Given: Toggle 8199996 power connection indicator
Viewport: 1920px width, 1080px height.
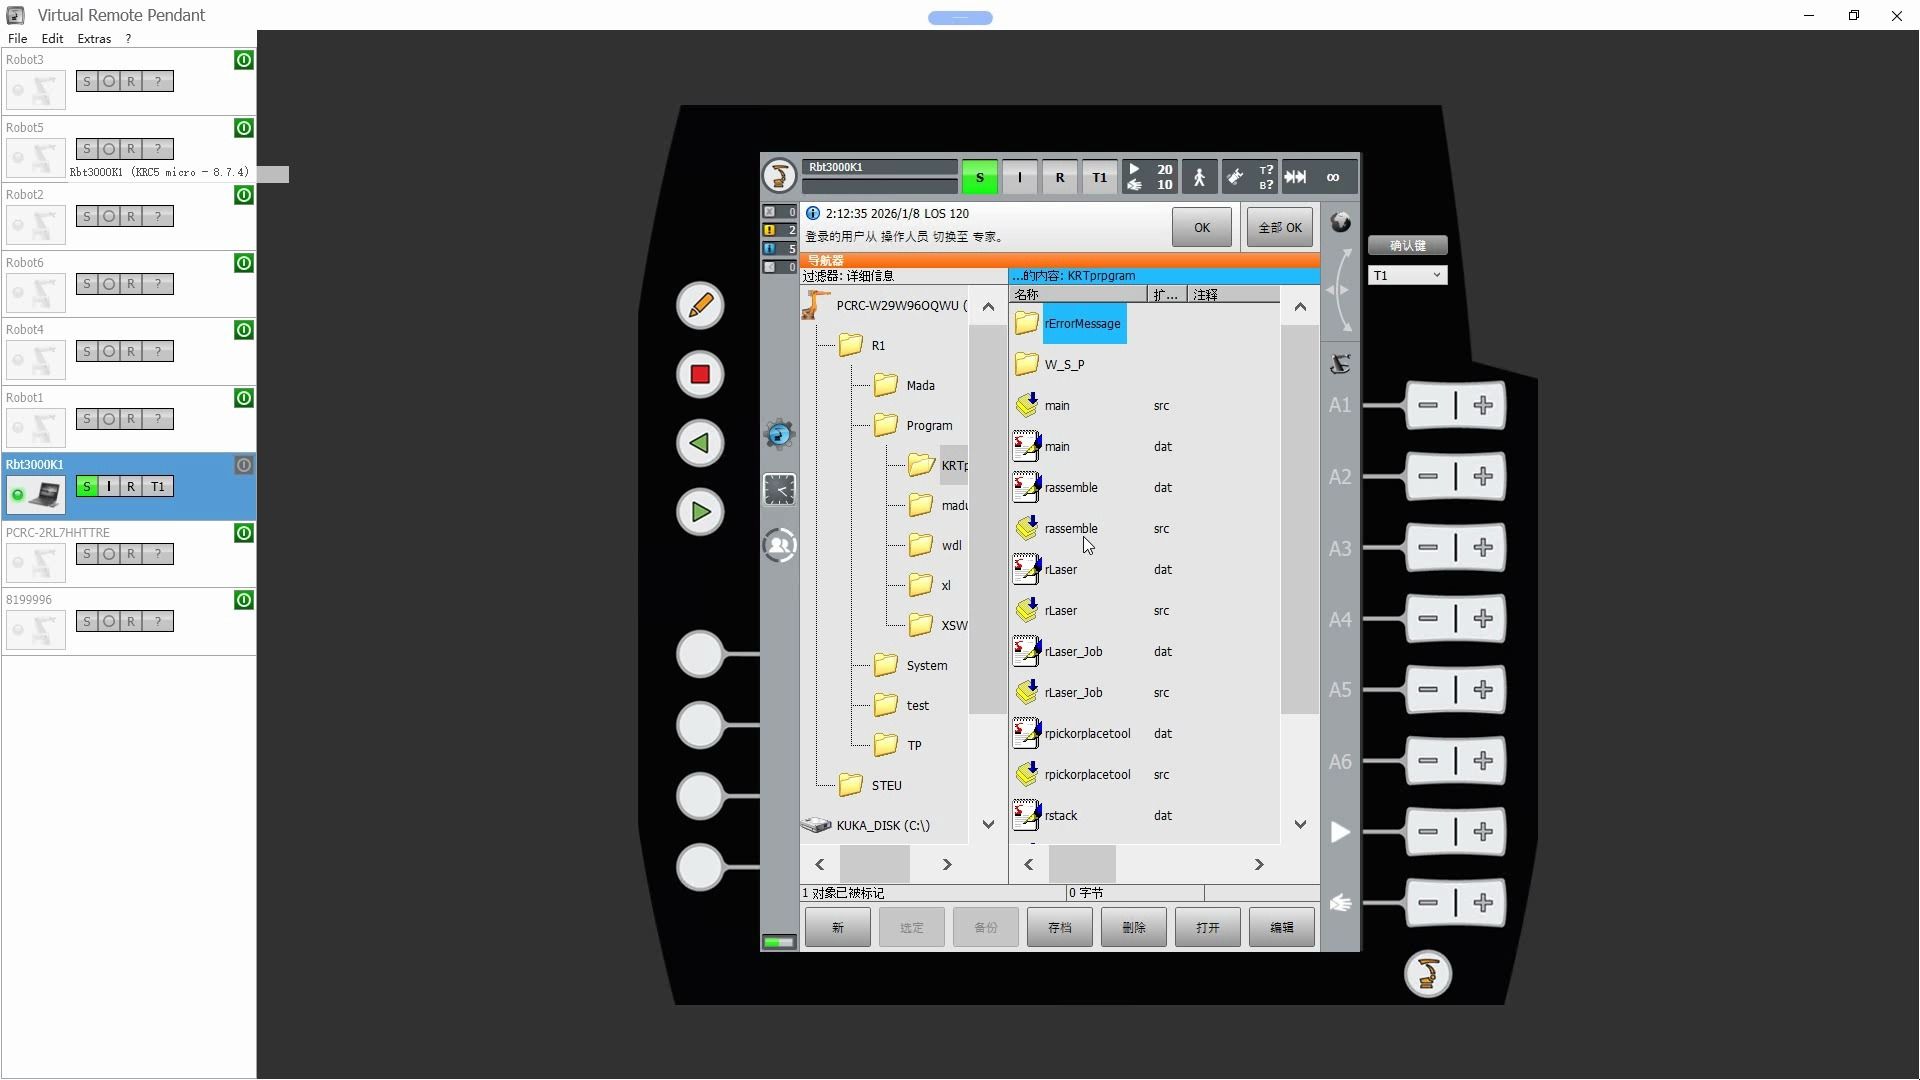Looking at the screenshot, I should tap(244, 600).
